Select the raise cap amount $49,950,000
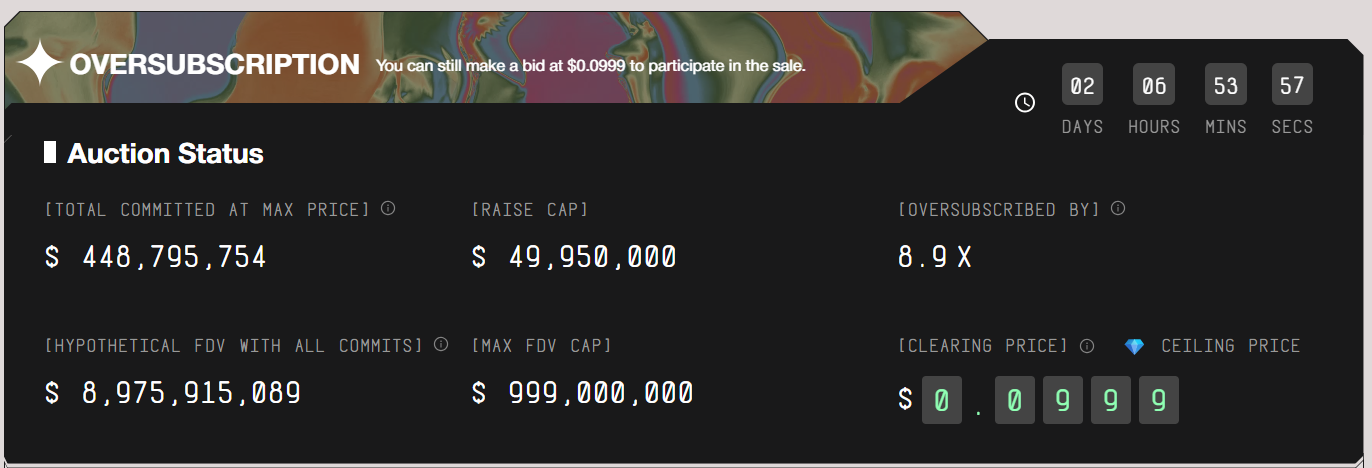Image resolution: width=1372 pixels, height=468 pixels. (x=574, y=257)
